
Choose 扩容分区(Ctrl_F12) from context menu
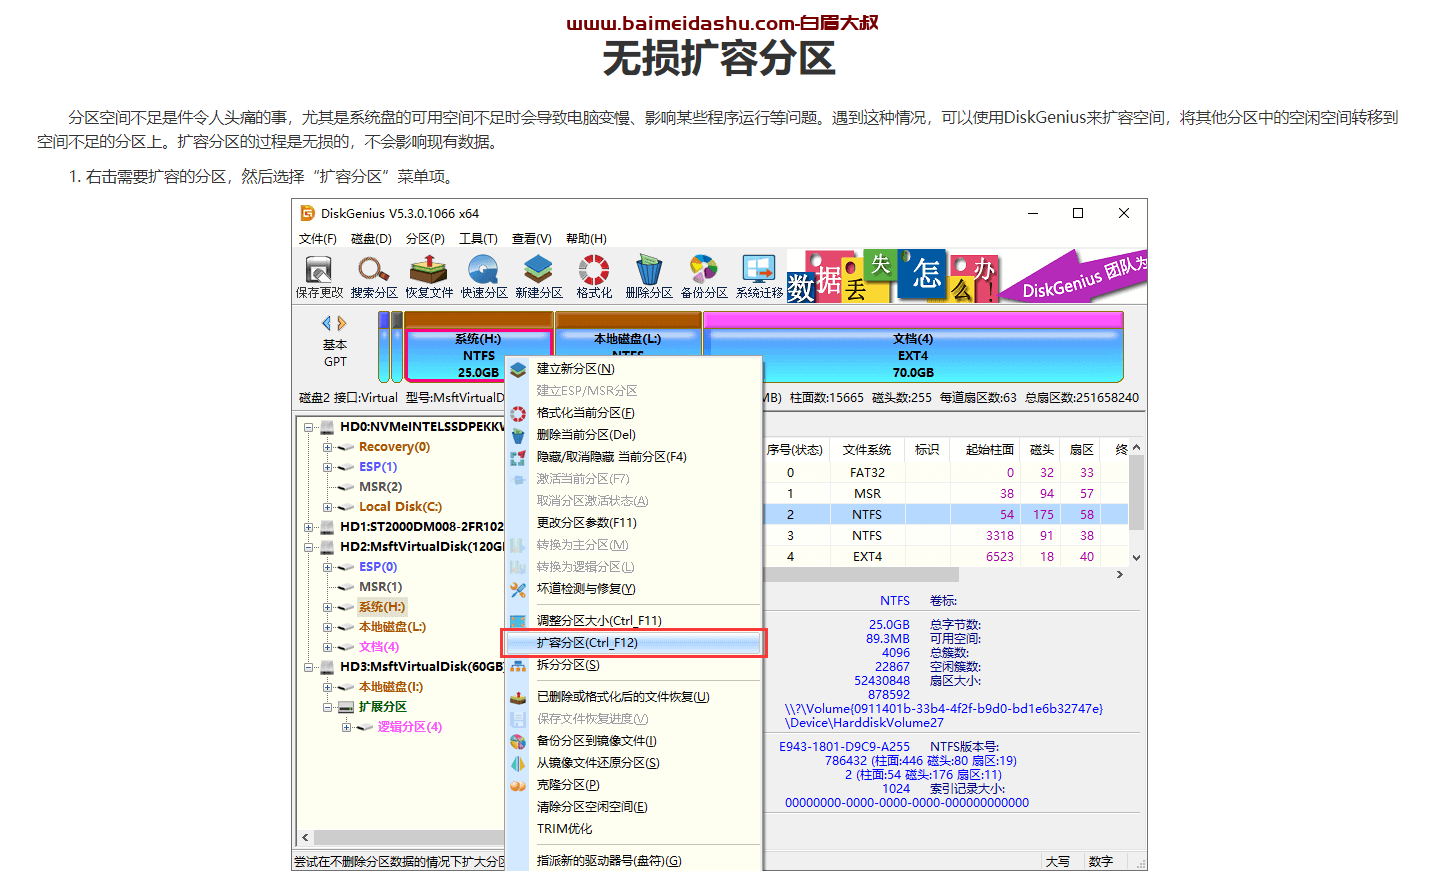click(x=634, y=643)
